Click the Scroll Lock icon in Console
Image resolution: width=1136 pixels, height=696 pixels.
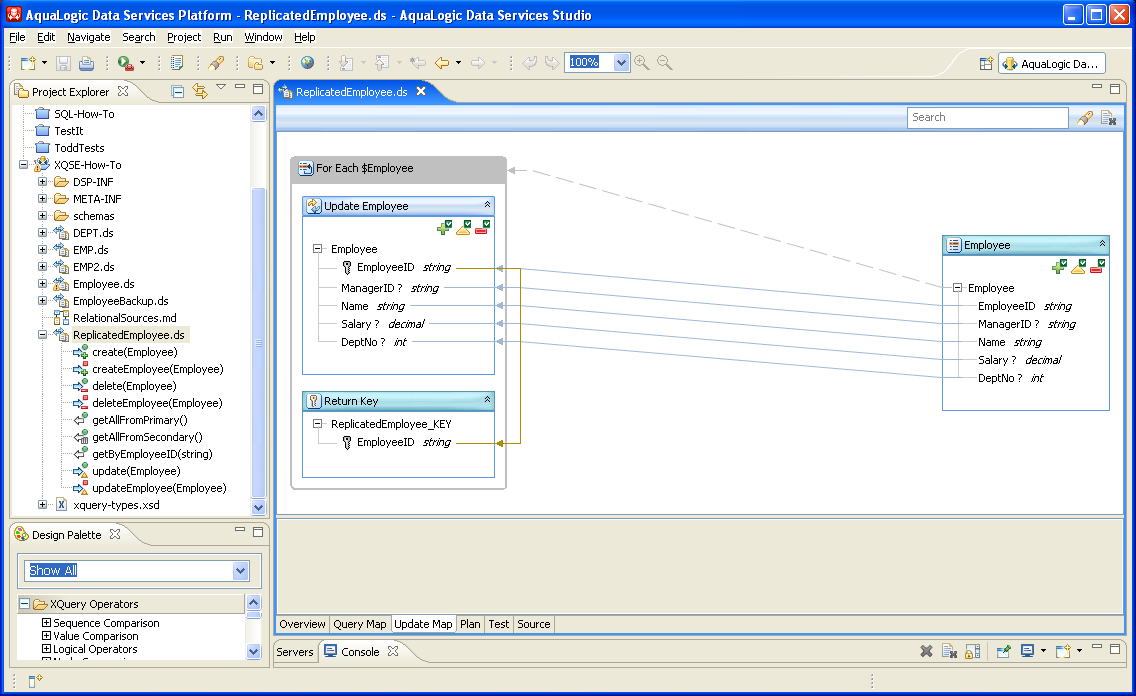972,651
